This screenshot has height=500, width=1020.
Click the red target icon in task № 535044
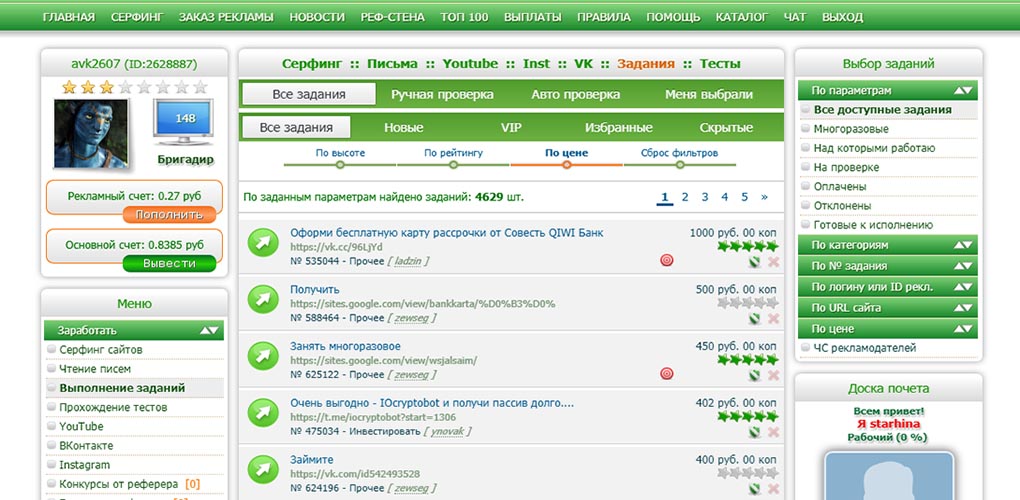(667, 260)
